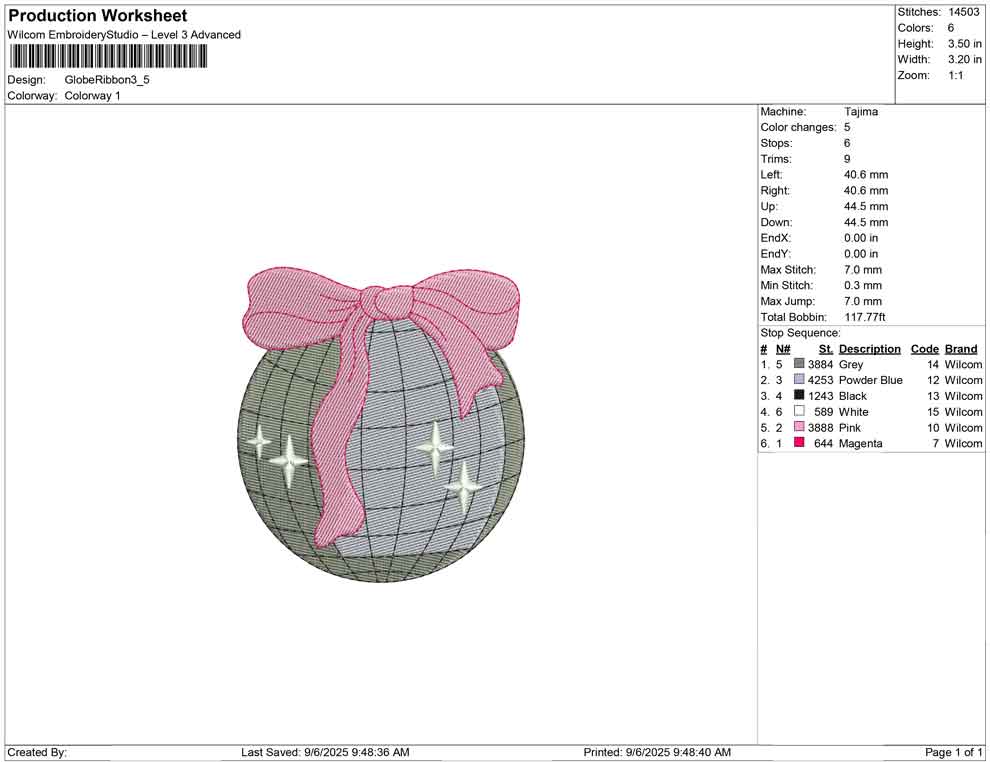Click the Grey thread color swatch
Image resolution: width=990 pixels, height=762 pixels.
tap(799, 365)
